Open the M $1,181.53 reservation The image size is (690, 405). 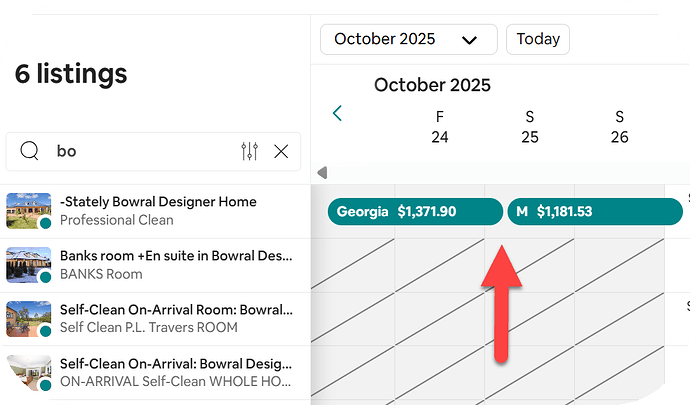(x=595, y=211)
